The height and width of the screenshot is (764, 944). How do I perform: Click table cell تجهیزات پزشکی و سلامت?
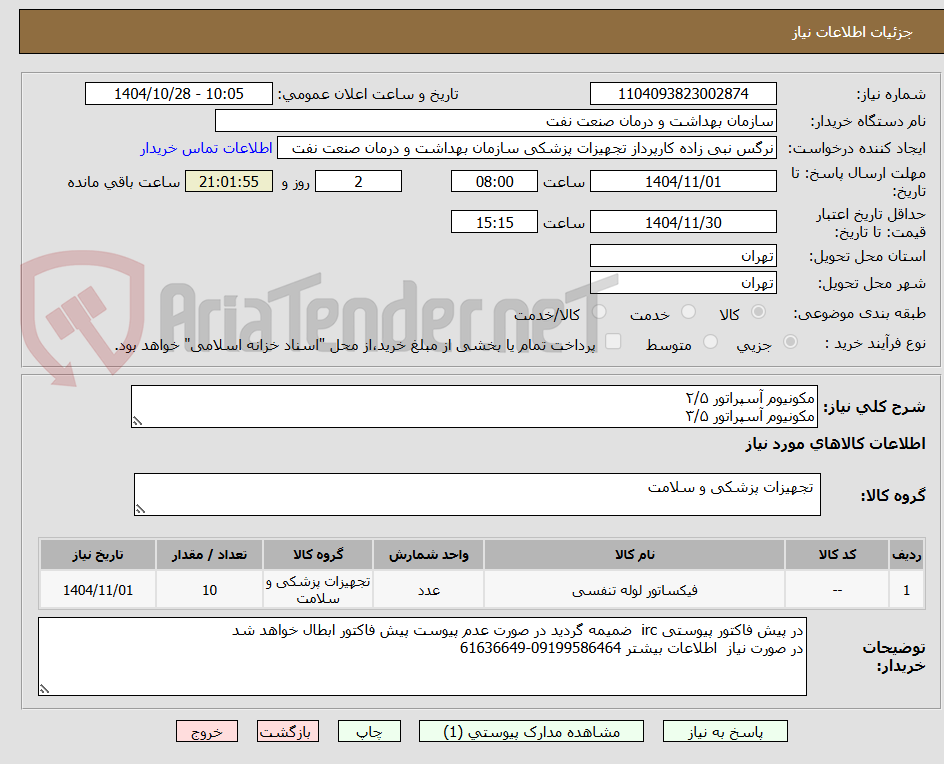point(318,590)
